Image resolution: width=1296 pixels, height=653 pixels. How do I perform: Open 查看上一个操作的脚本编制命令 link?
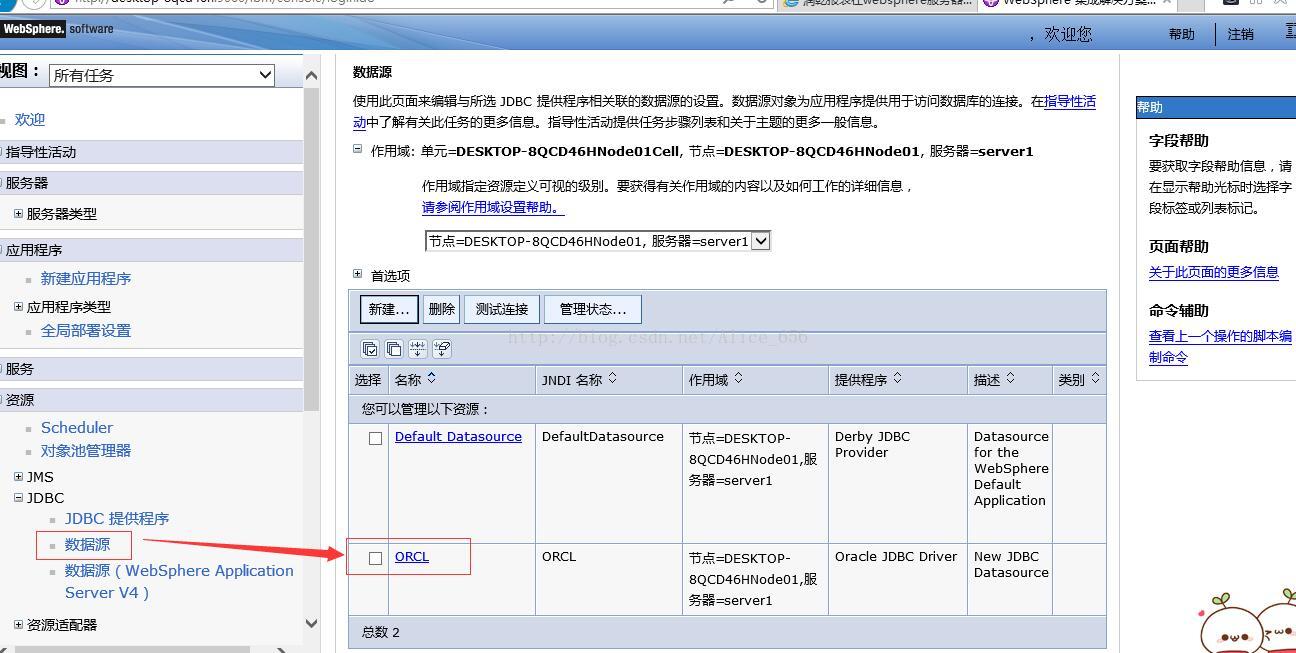1220,347
